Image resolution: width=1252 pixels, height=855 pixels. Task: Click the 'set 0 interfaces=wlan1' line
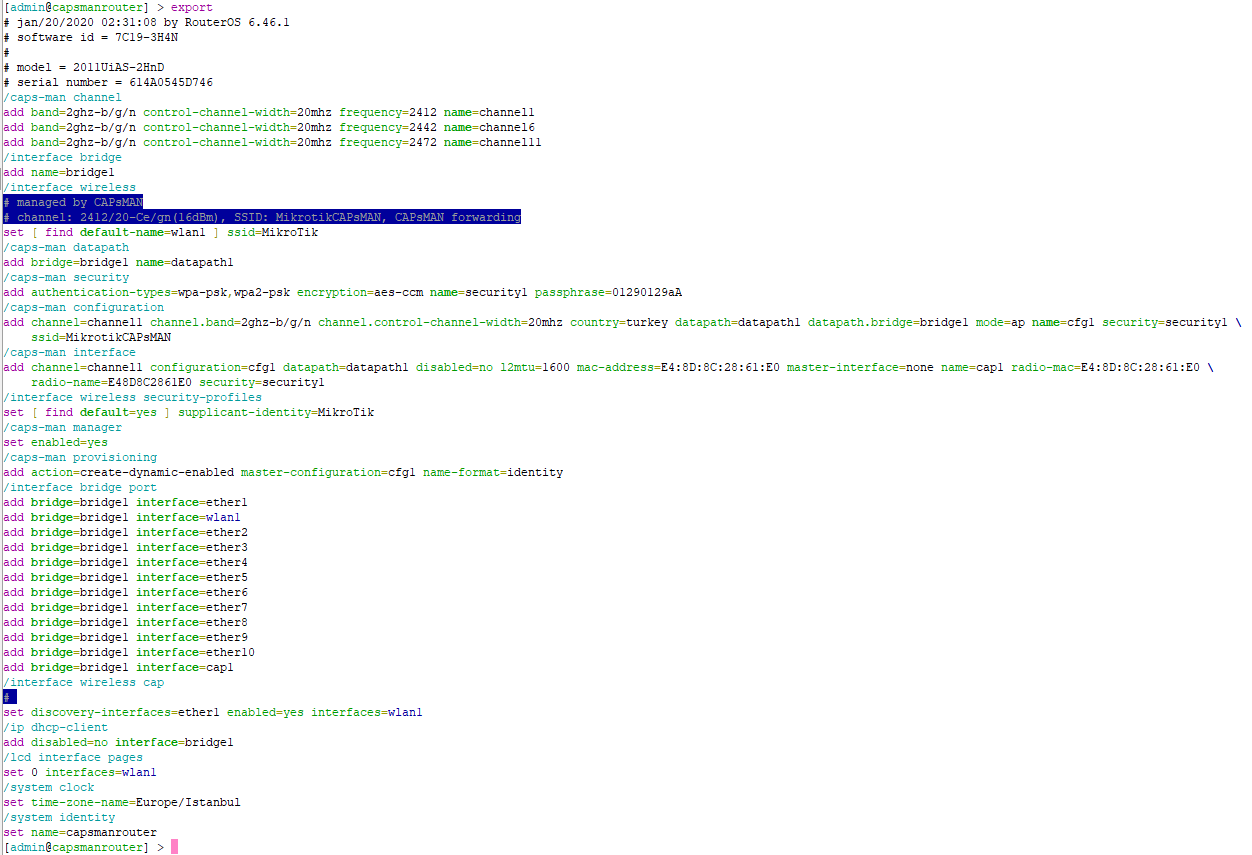[x=80, y=772]
